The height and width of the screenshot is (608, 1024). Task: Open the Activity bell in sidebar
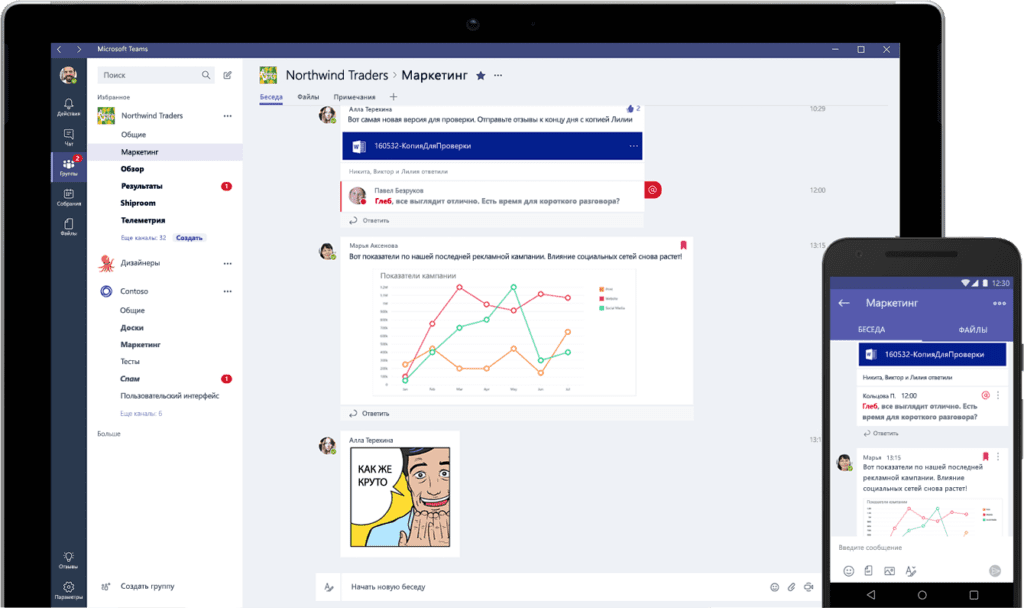(x=69, y=106)
